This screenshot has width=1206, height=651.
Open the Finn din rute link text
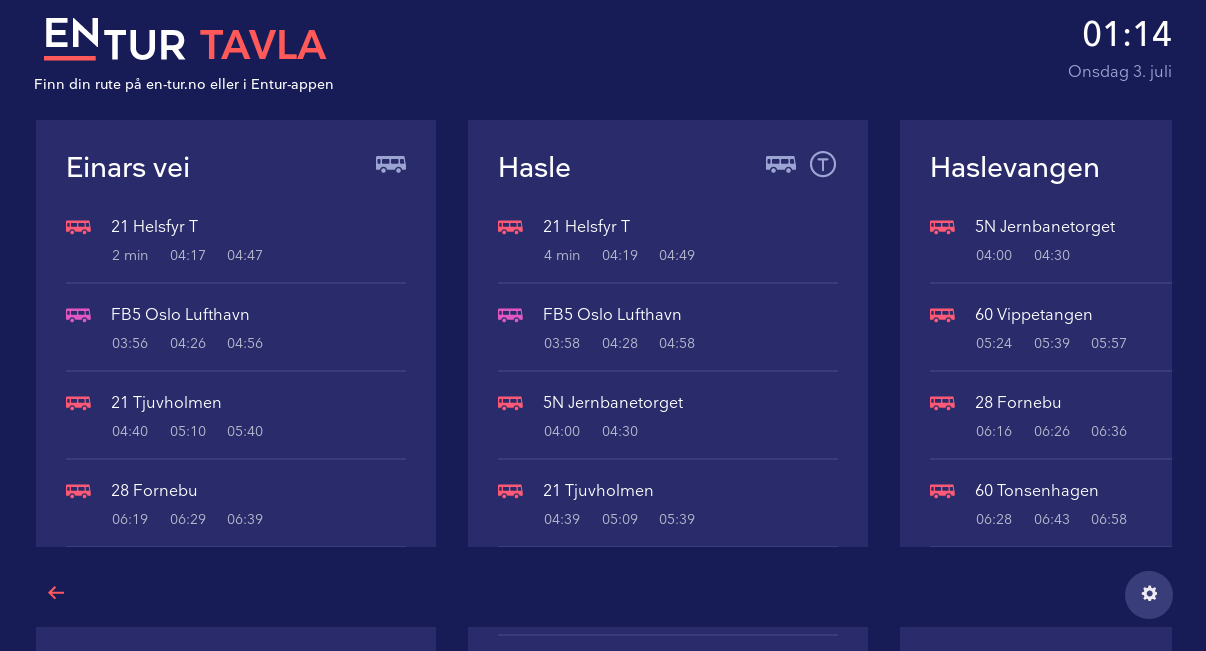point(184,84)
